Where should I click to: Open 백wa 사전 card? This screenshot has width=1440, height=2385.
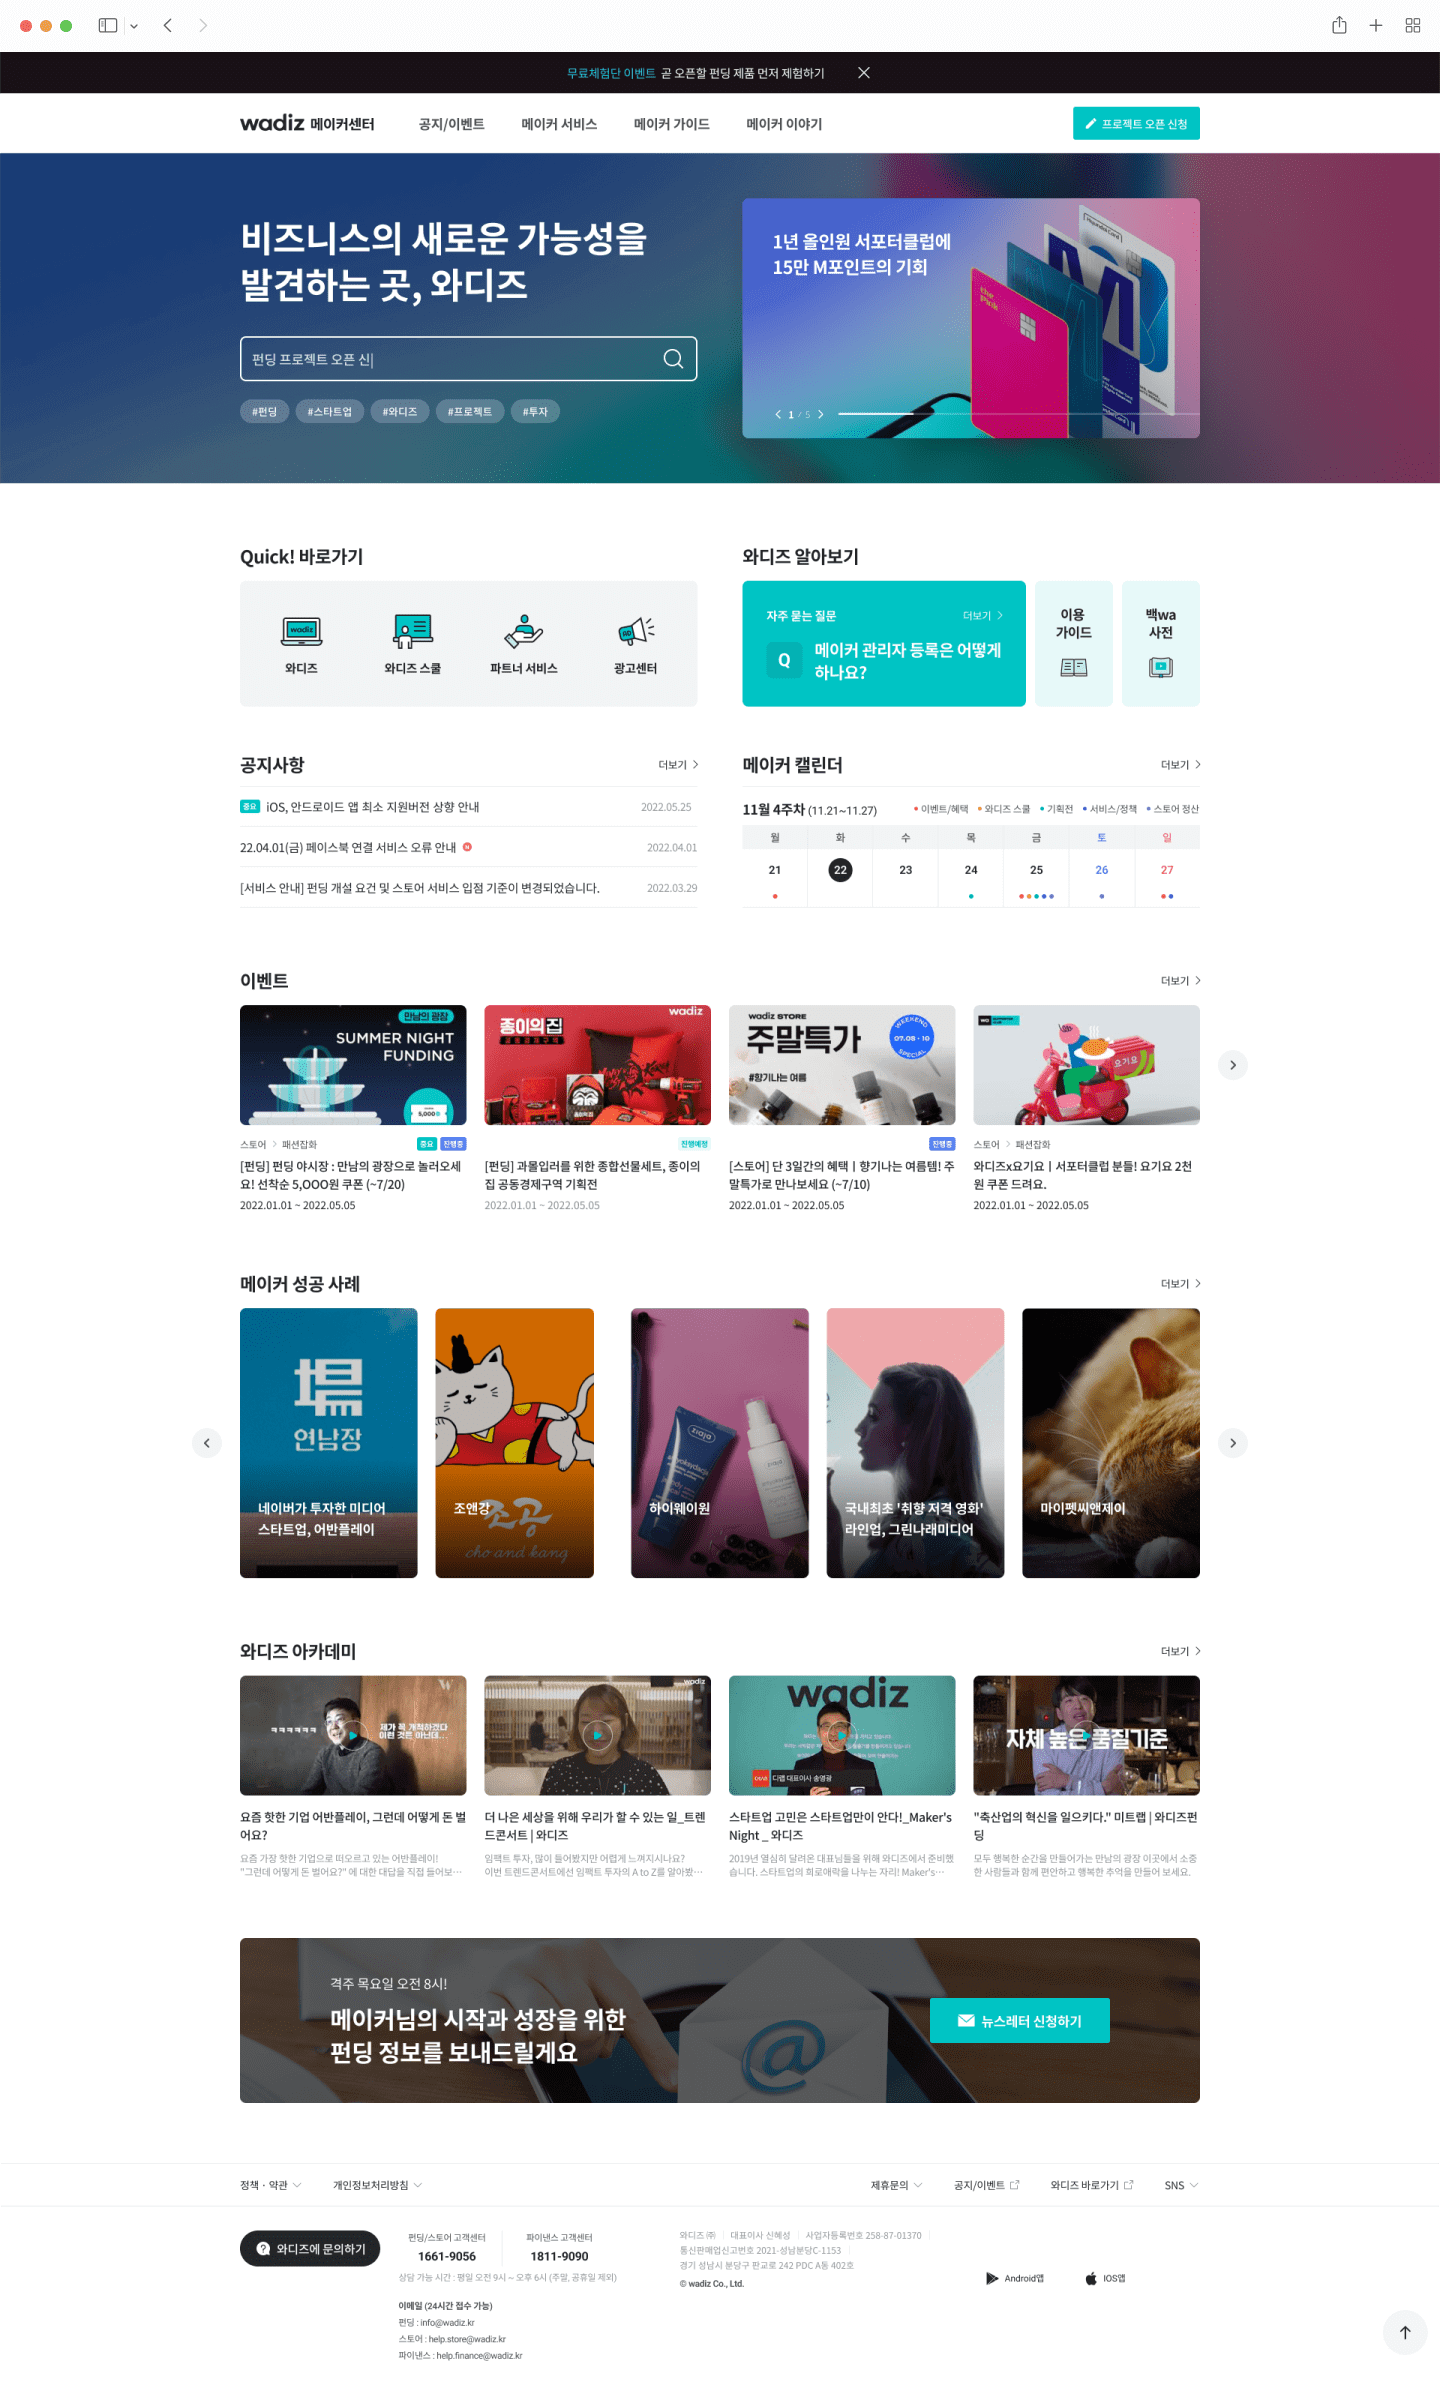tap(1161, 643)
